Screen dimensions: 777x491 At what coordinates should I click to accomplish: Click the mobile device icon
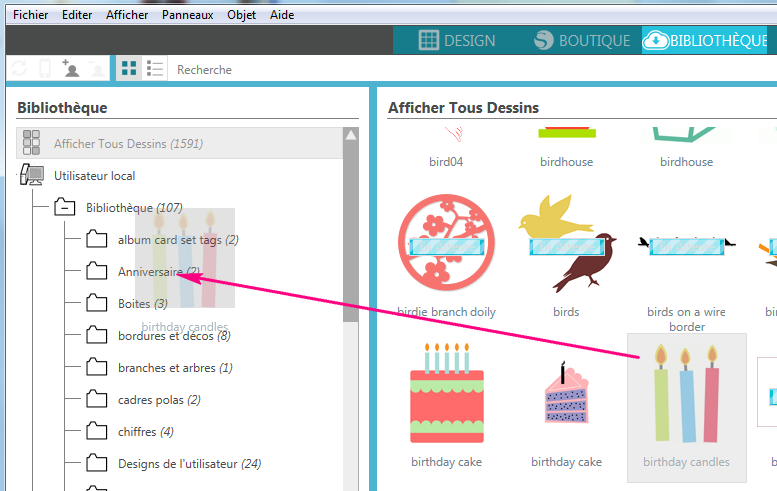[45, 68]
